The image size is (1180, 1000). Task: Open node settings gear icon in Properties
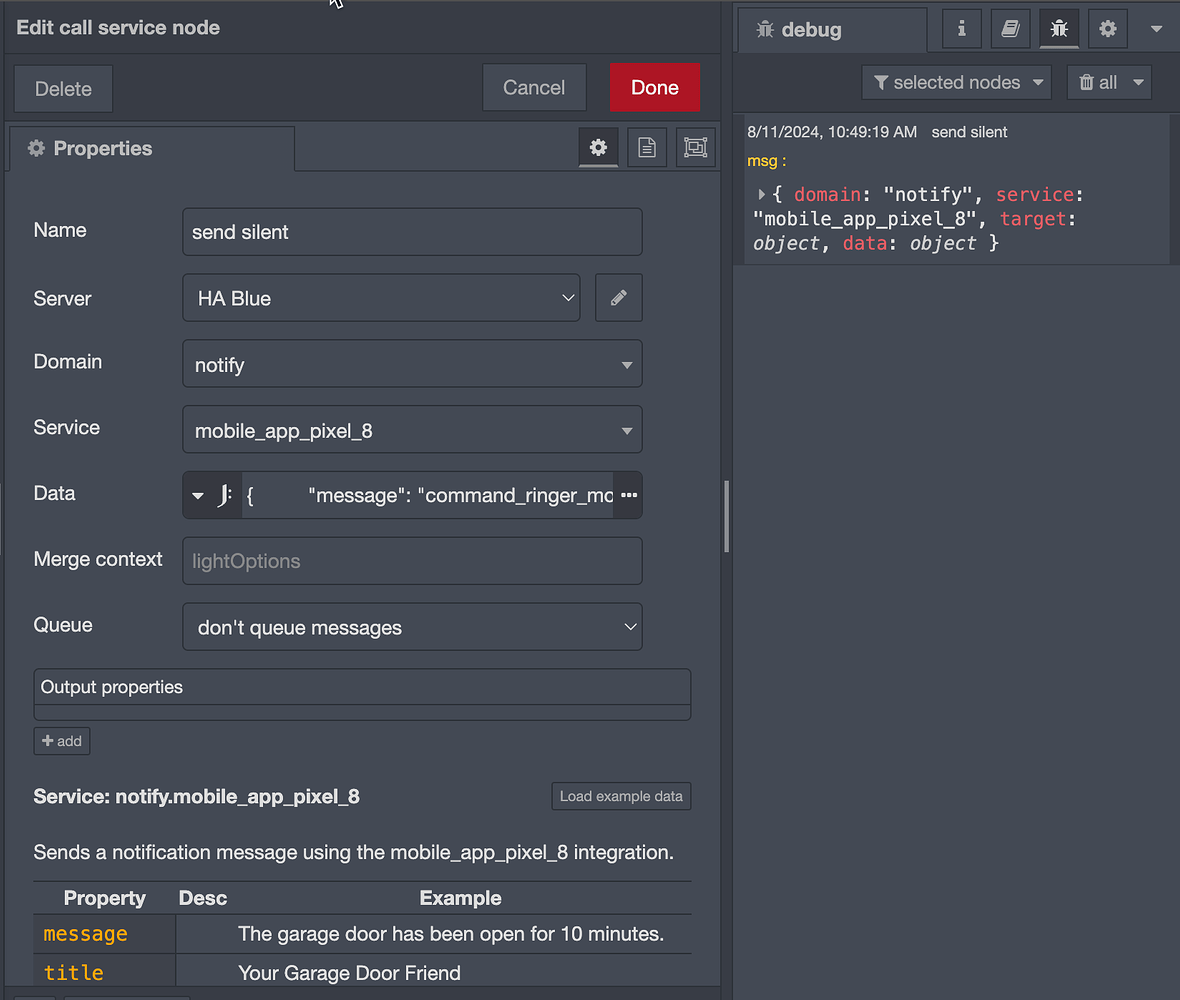pos(598,148)
